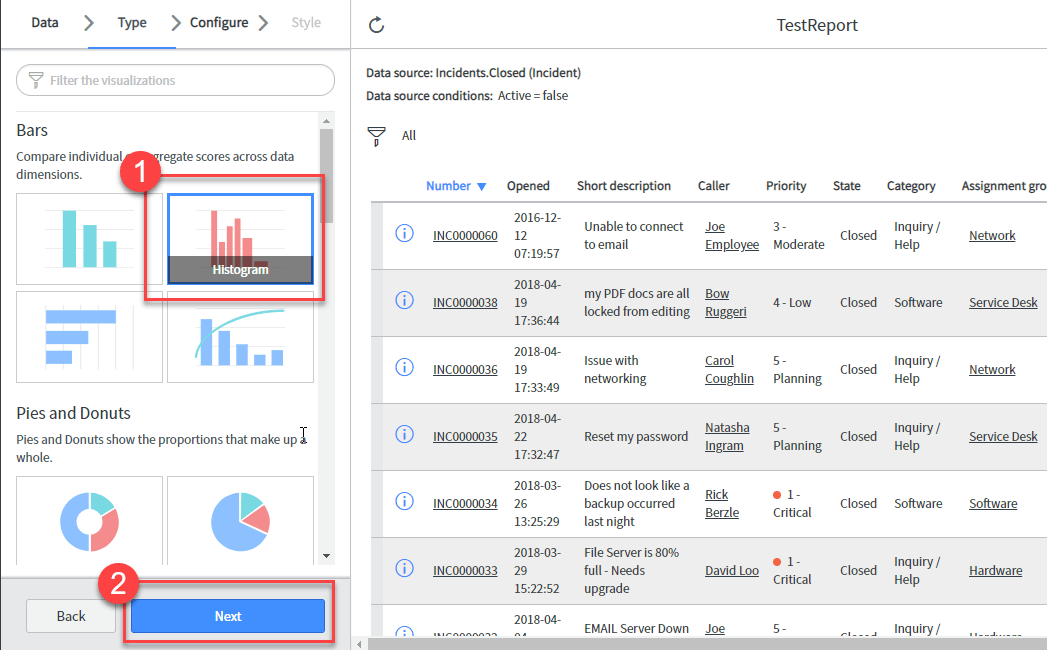Sort by the State column
Image resolution: width=1047 pixels, height=650 pixels.
(x=847, y=186)
